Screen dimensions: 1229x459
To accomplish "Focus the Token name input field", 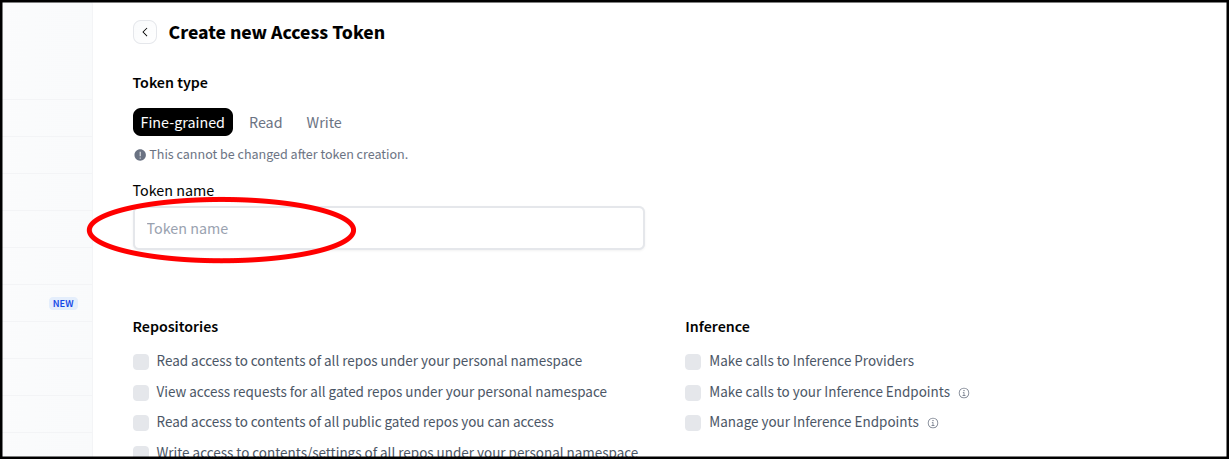I will 388,228.
